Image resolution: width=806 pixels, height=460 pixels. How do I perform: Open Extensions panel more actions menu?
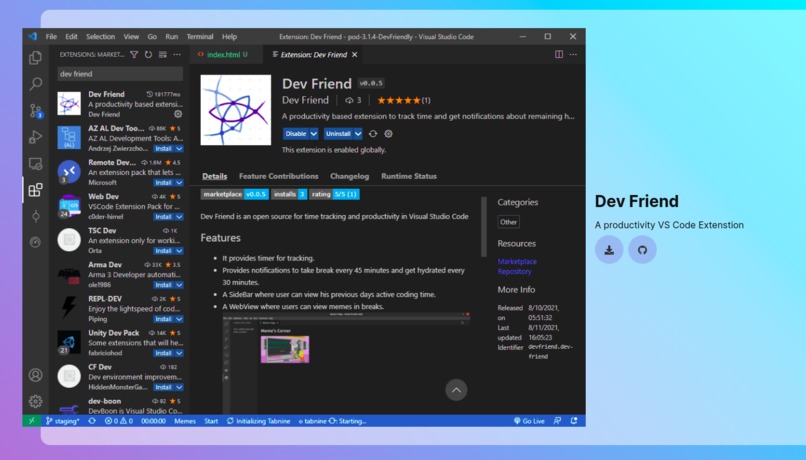point(177,54)
